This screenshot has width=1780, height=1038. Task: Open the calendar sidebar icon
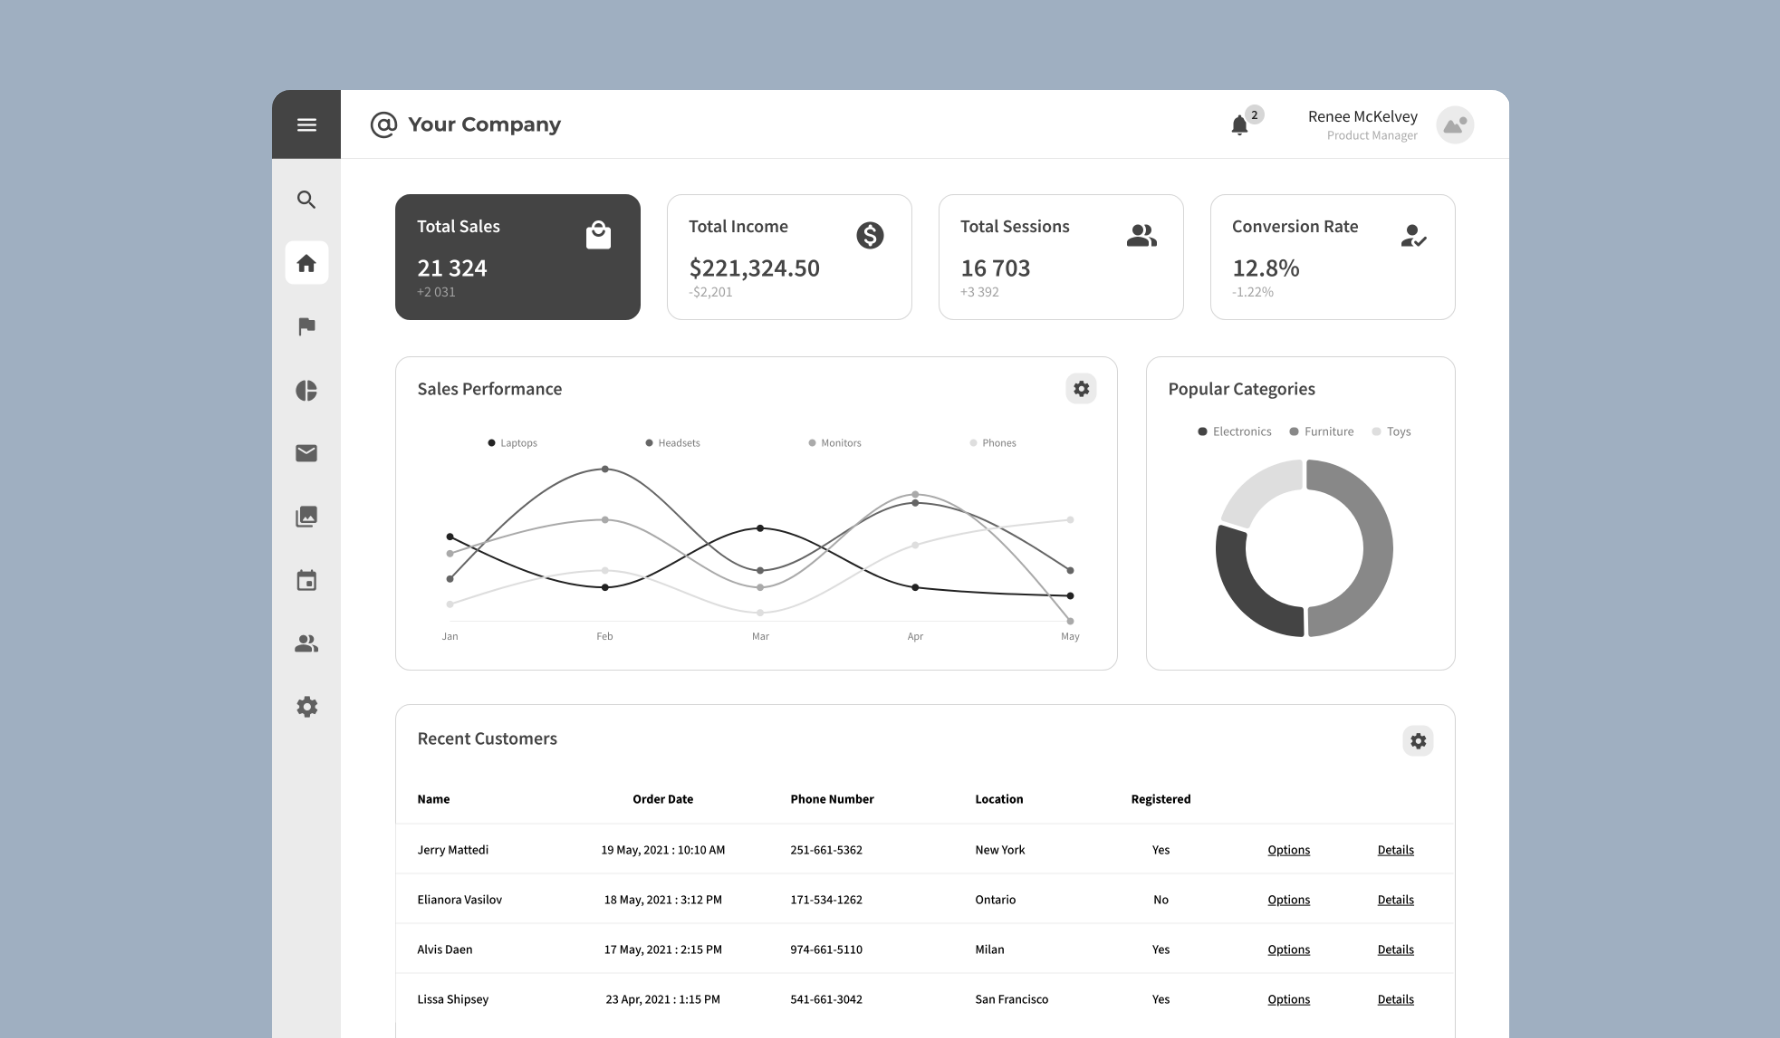point(306,580)
